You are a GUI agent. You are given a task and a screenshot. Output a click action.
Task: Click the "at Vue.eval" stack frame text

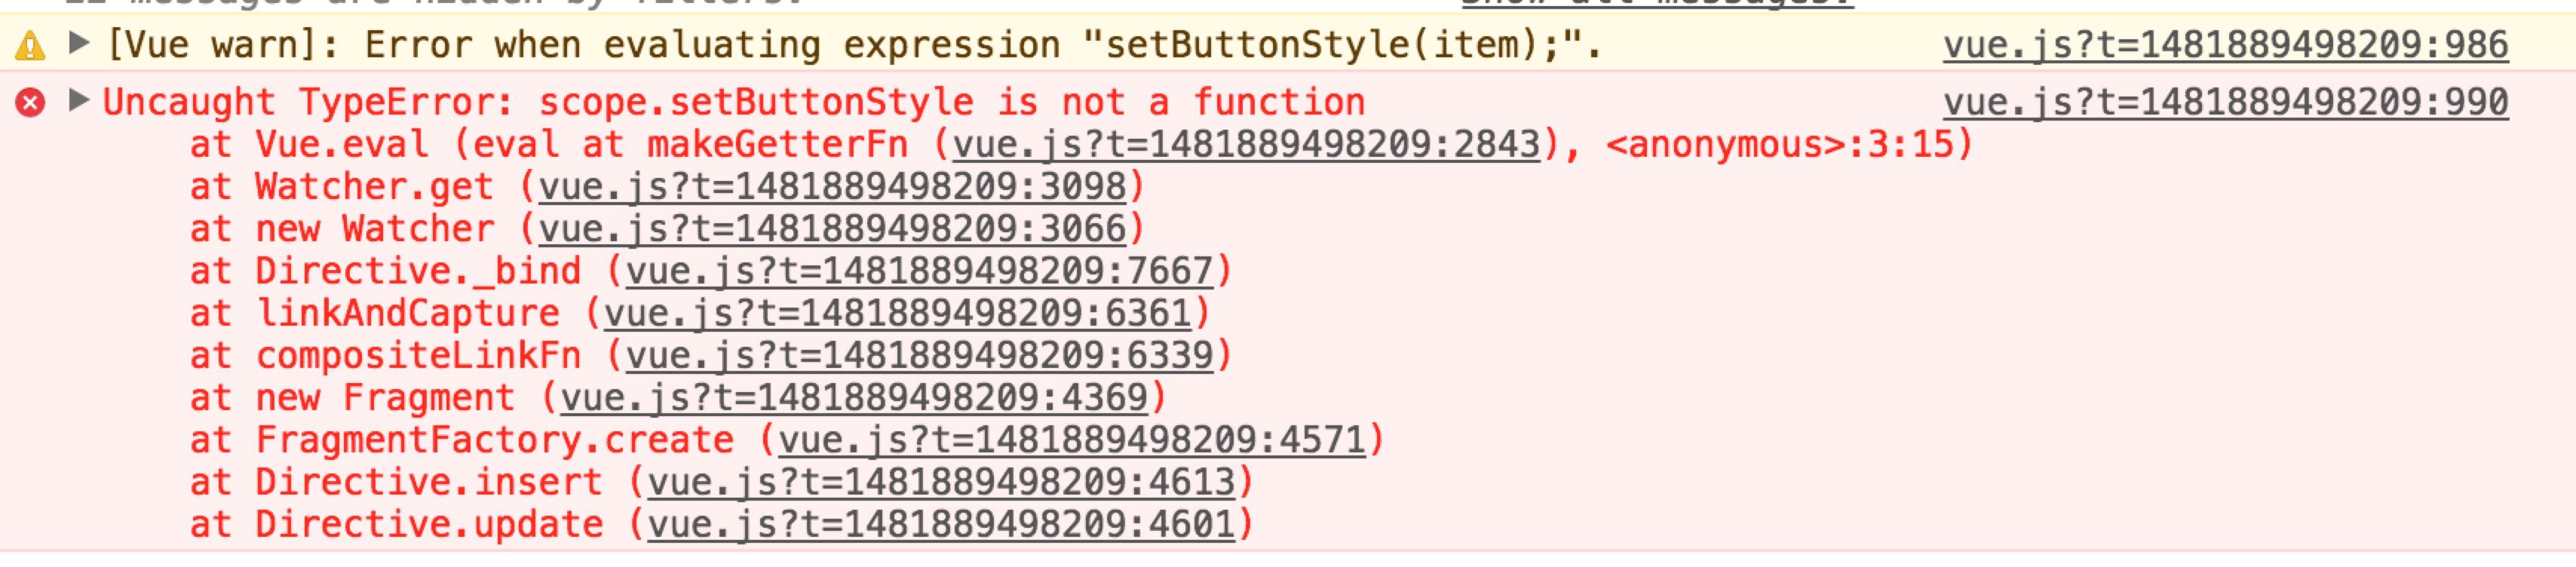coord(310,145)
